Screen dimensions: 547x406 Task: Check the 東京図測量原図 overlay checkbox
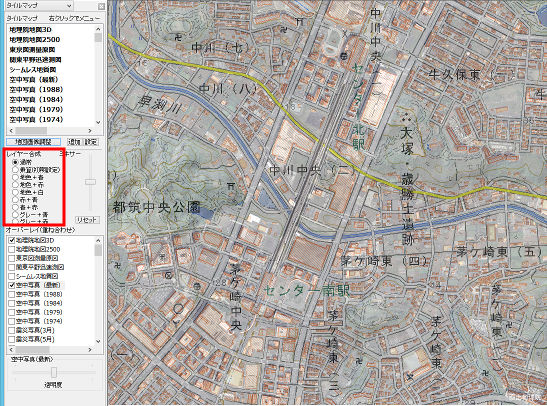click(x=12, y=258)
